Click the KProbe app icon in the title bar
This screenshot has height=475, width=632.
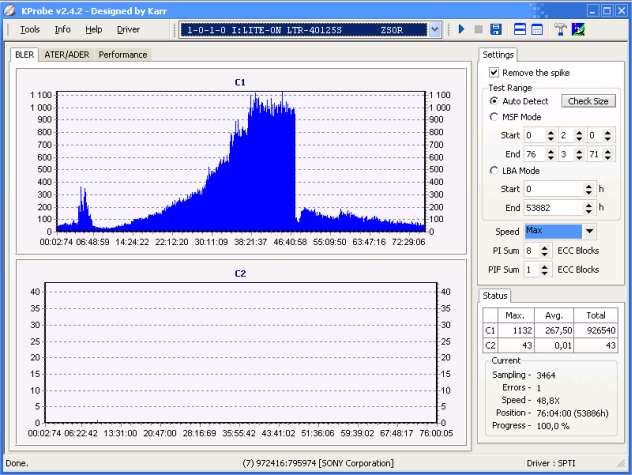[x=9, y=10]
